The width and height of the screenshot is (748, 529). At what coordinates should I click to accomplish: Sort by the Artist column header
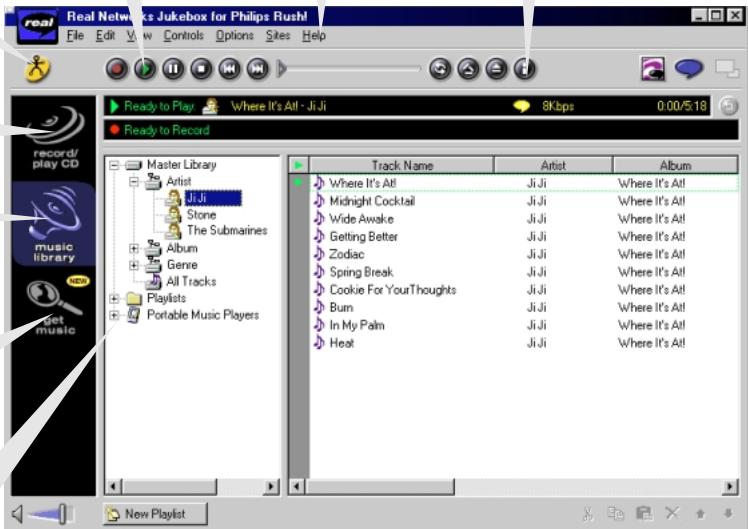(x=553, y=166)
